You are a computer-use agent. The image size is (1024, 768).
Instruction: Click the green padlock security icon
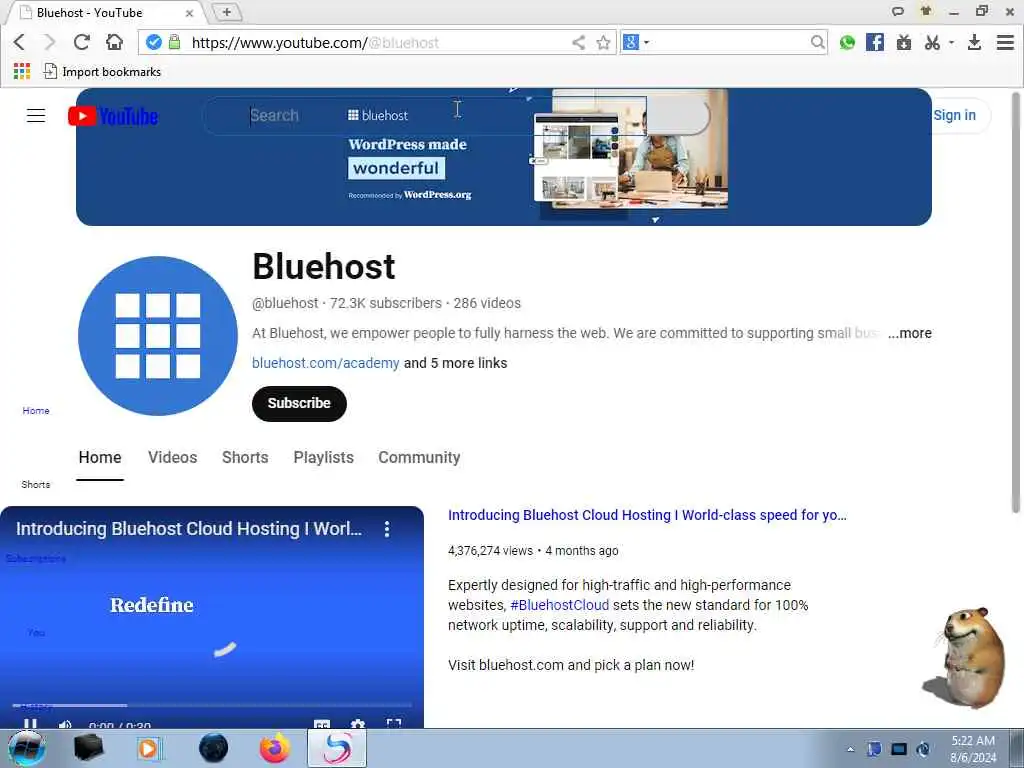pos(174,42)
